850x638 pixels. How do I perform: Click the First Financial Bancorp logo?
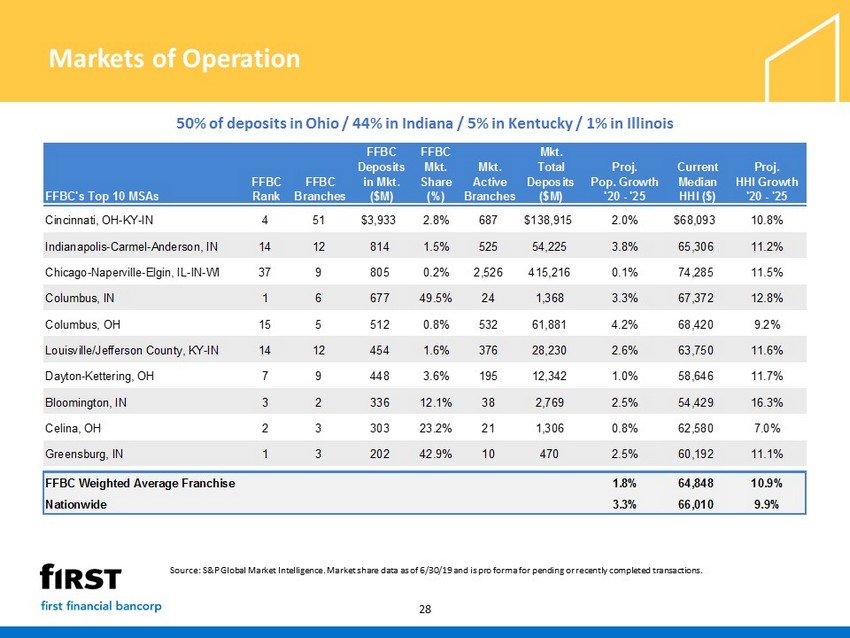point(101,588)
